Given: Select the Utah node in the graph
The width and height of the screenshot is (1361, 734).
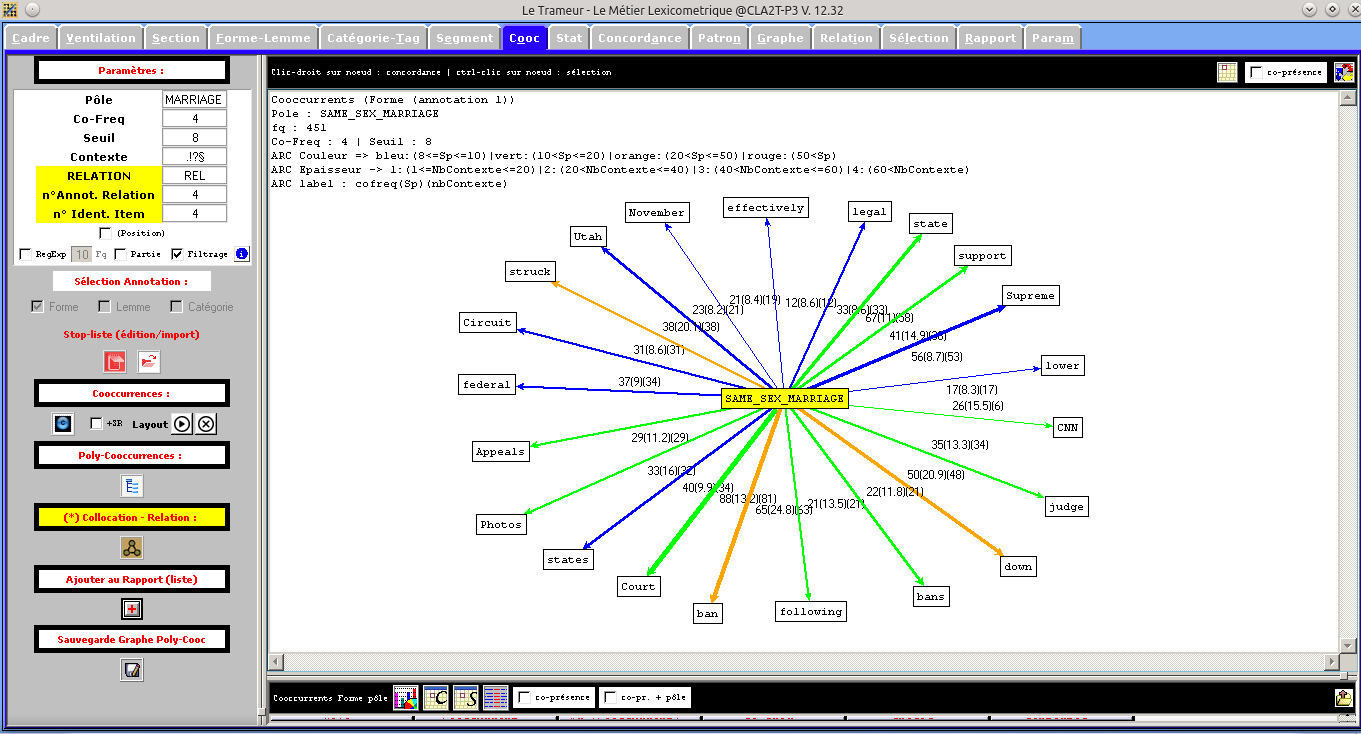Looking at the screenshot, I should pyautogui.click(x=588, y=237).
